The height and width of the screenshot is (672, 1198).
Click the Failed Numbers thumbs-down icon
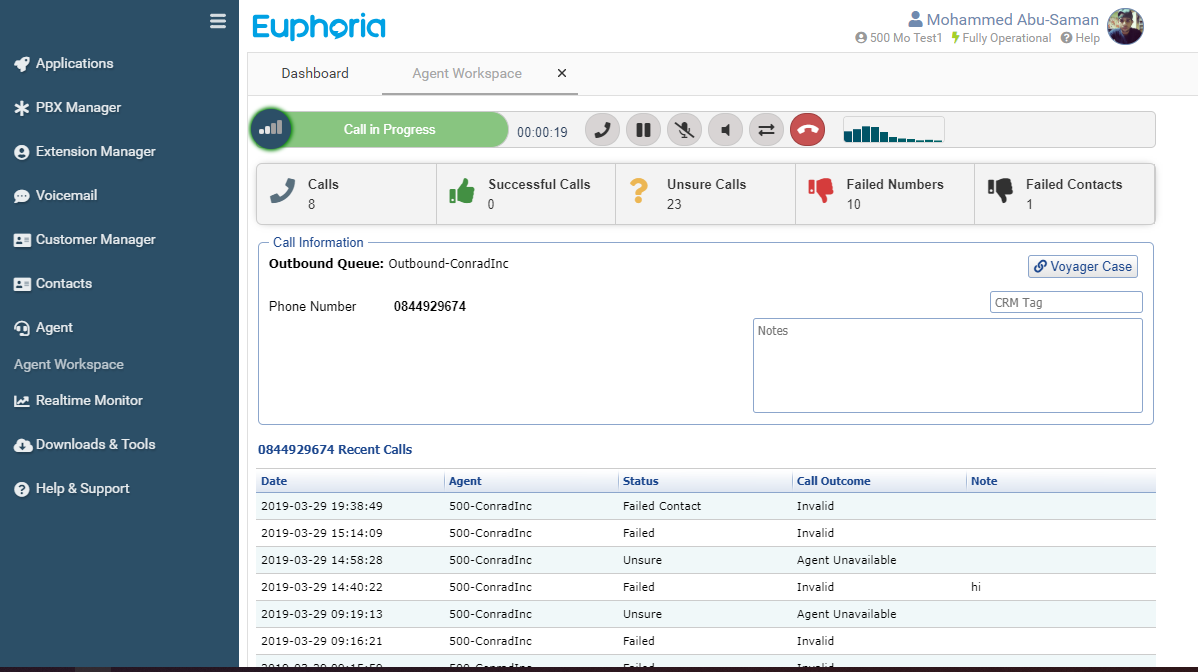pos(820,191)
